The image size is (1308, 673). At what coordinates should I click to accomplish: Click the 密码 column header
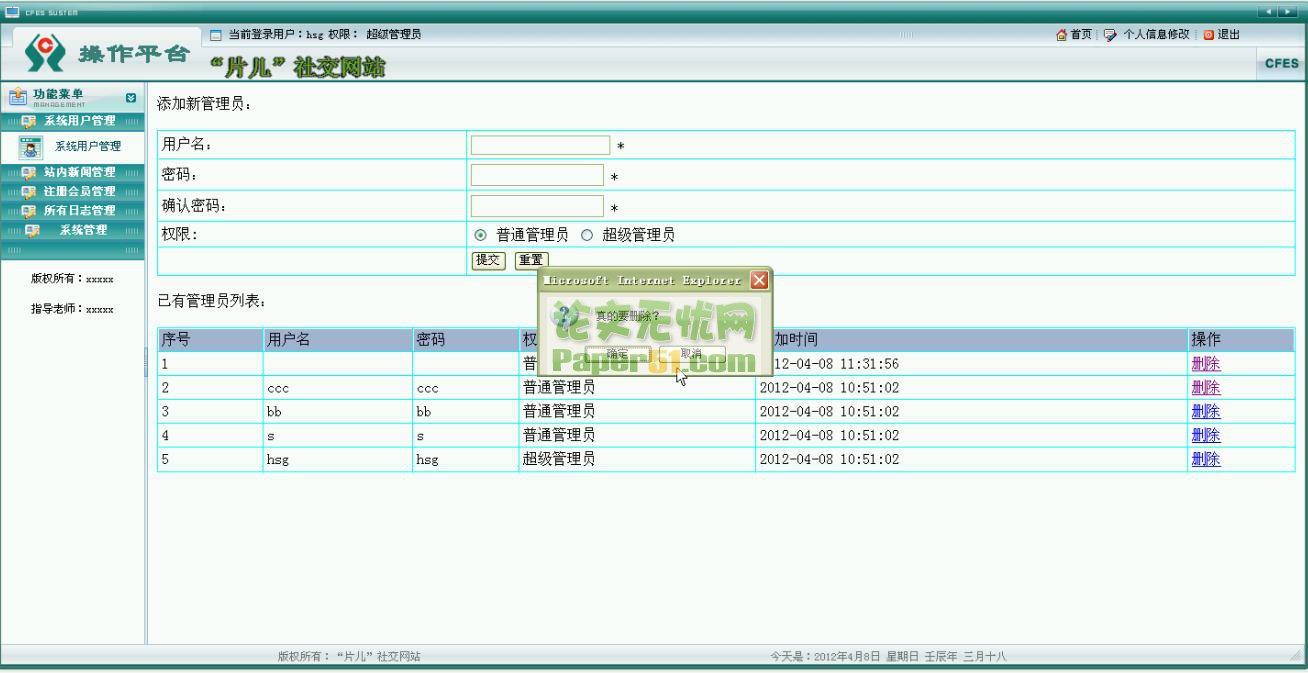[466, 340]
